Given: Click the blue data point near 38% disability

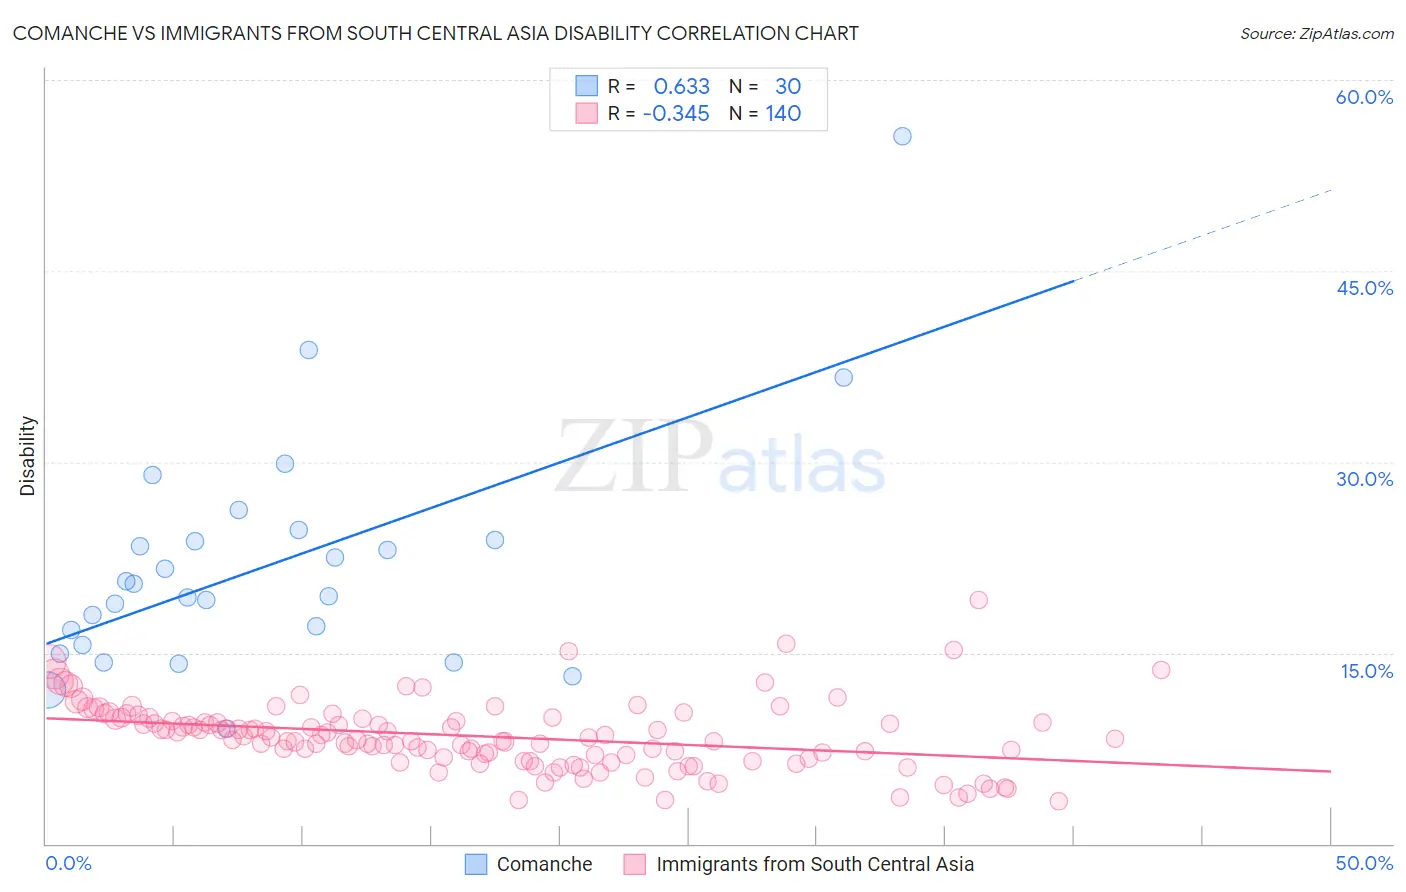Looking at the screenshot, I should coord(309,350).
